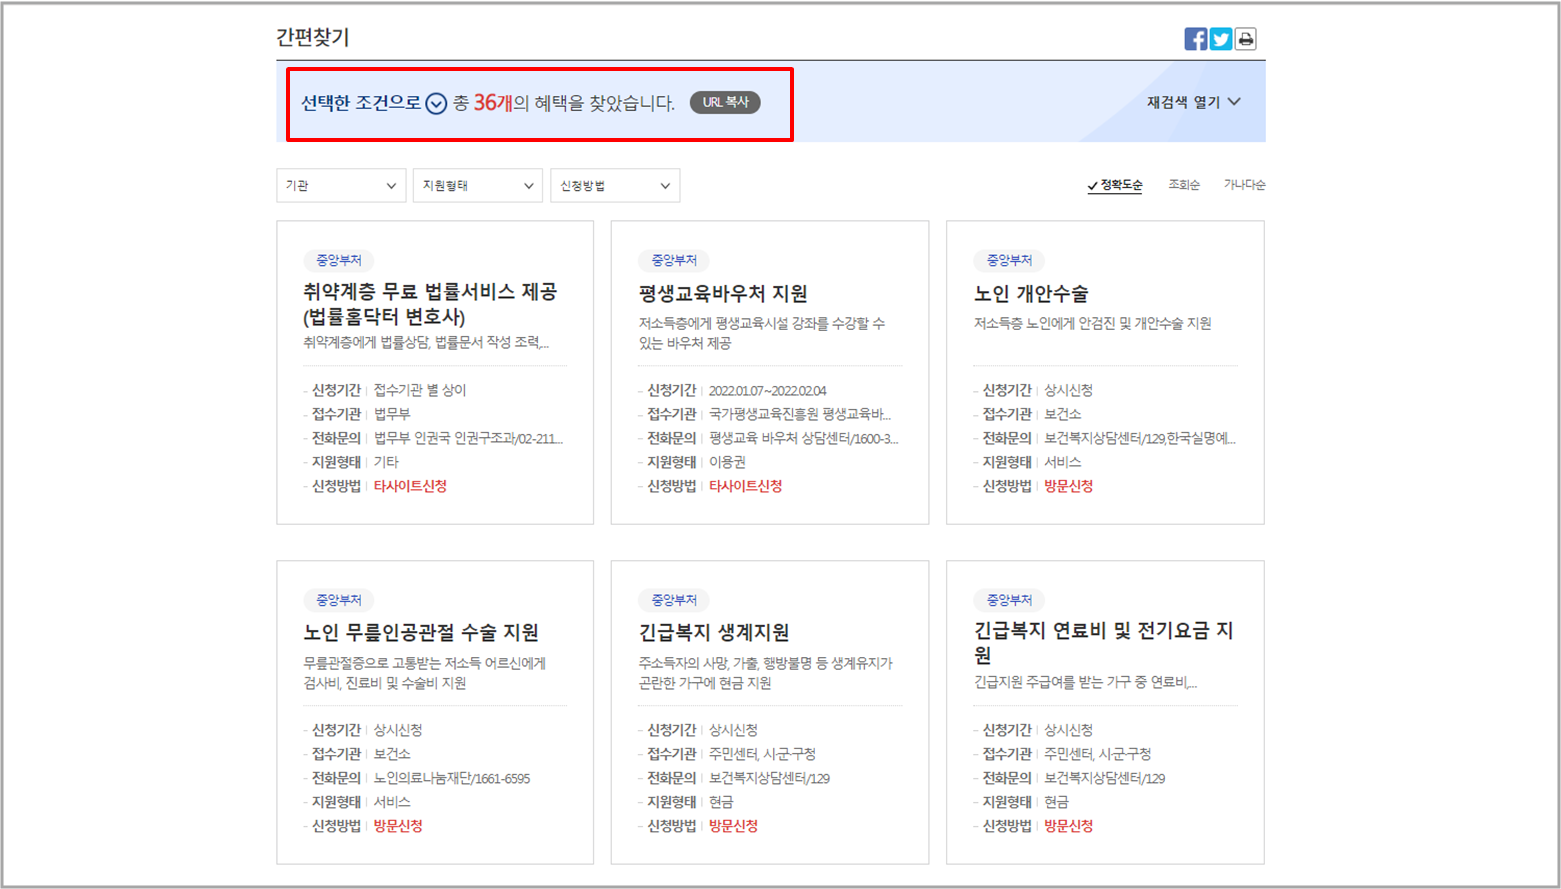This screenshot has height=889, width=1561.
Task: Select the 가나다순 sort option
Action: coord(1243,184)
